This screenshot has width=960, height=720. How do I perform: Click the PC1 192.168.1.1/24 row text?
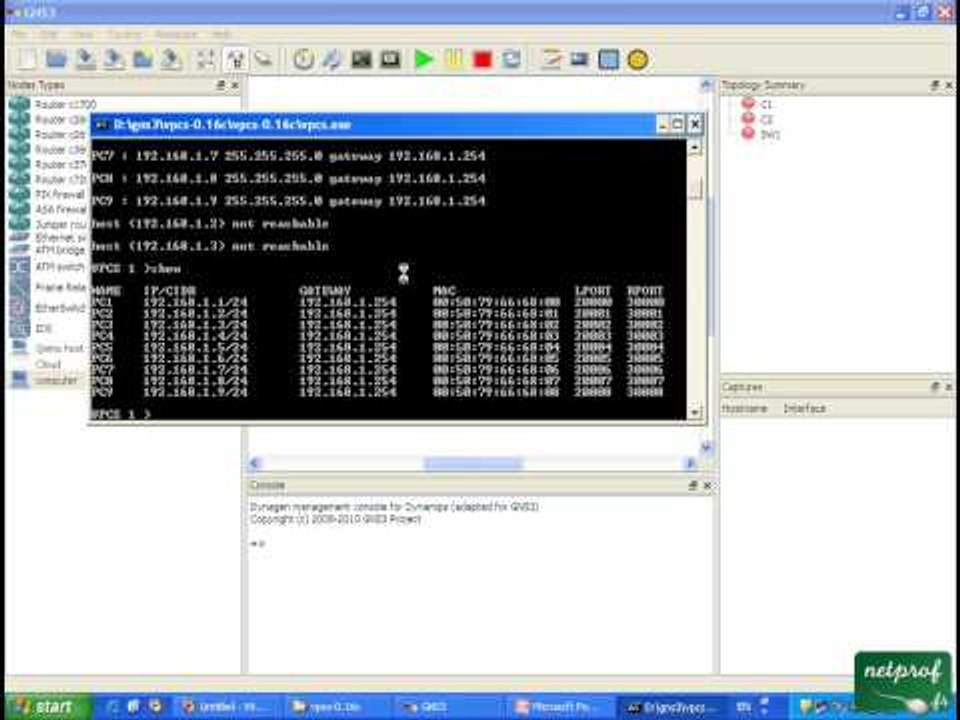(x=377, y=302)
